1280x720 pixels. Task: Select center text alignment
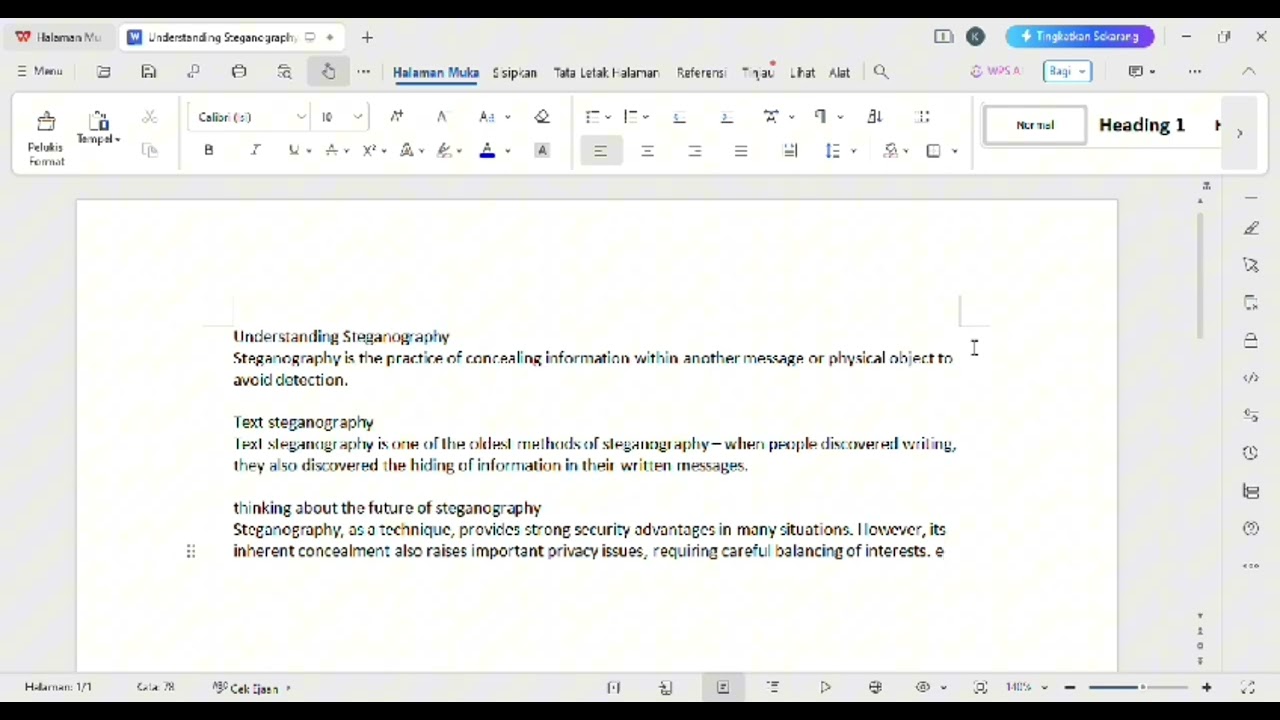pos(648,150)
